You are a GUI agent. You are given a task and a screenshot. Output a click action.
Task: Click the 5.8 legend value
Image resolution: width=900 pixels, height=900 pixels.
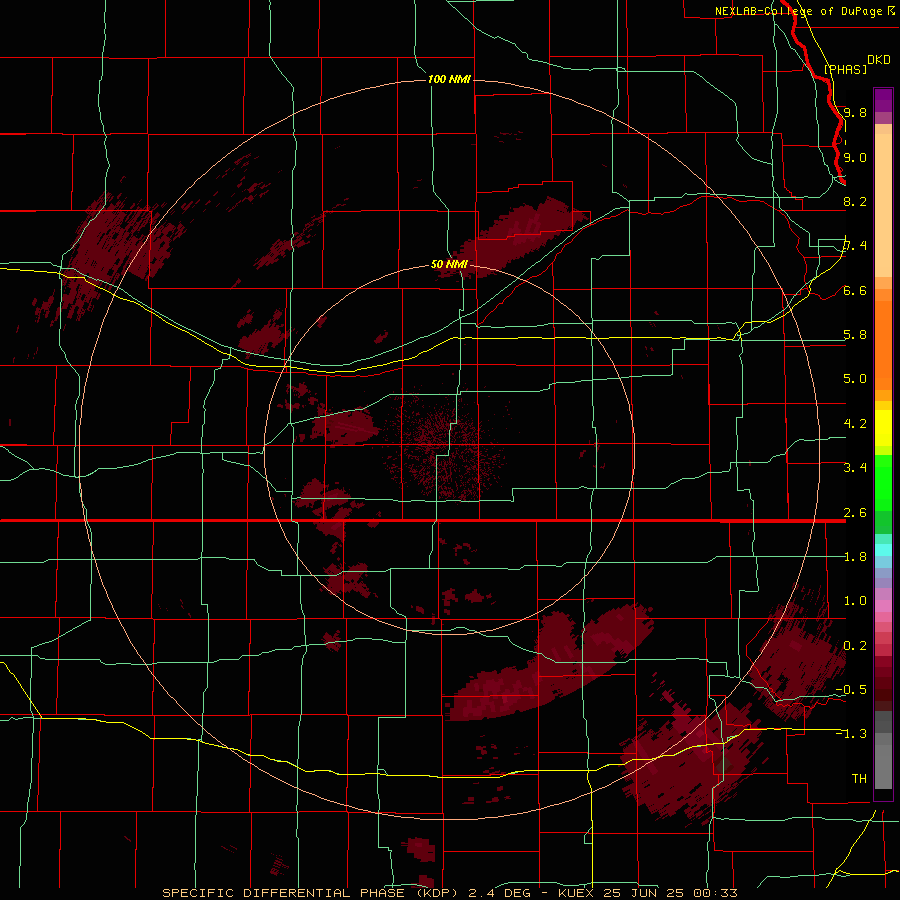855,335
